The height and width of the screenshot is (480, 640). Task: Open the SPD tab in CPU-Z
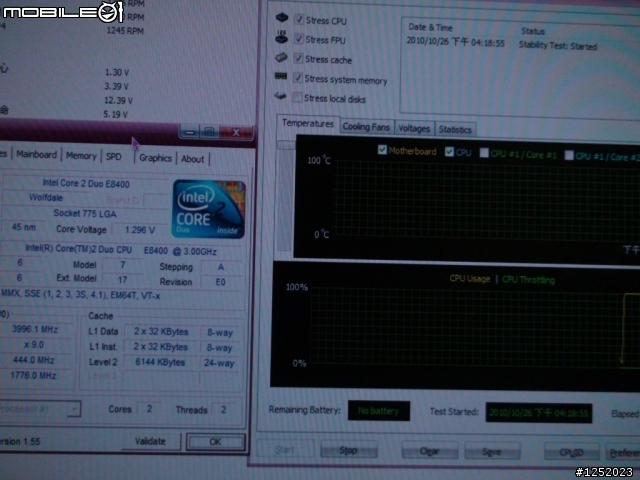pos(113,157)
